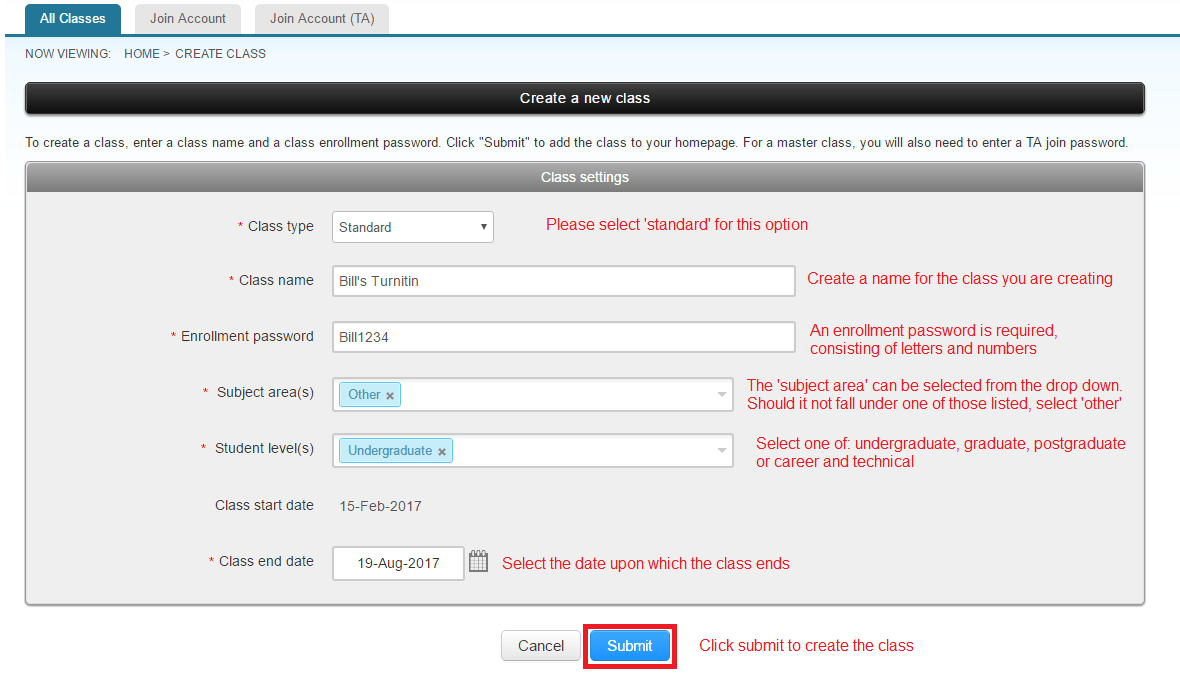Click Submit to create the class
Image resolution: width=1180 pixels, height=695 pixels.
(630, 646)
